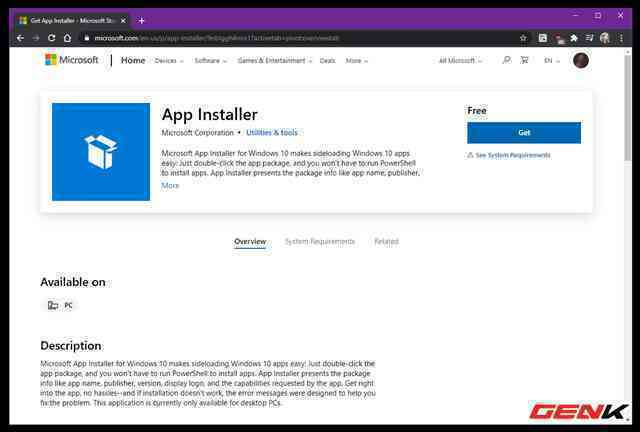Viewport: 640px width, 432px height.
Task: Click the address bar URL field
Action: 298,38
